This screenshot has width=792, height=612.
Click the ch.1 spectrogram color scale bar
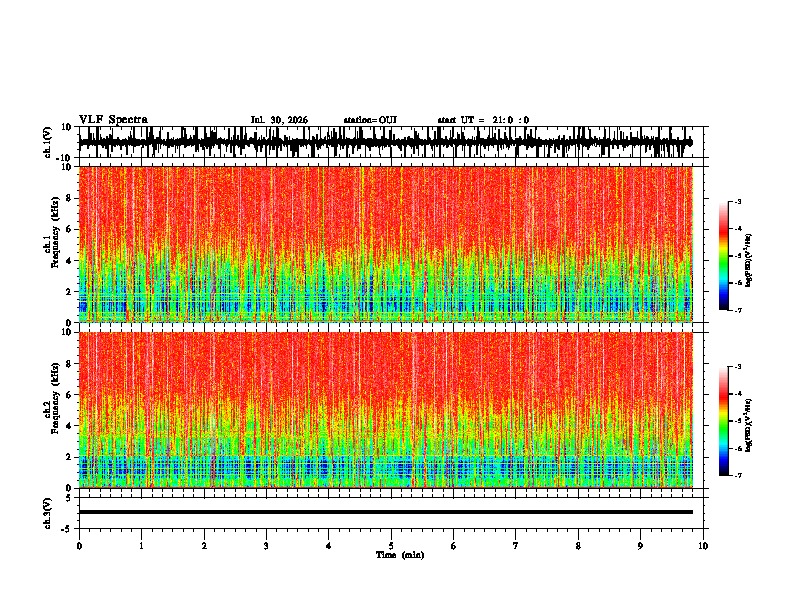pyautogui.click(x=724, y=256)
